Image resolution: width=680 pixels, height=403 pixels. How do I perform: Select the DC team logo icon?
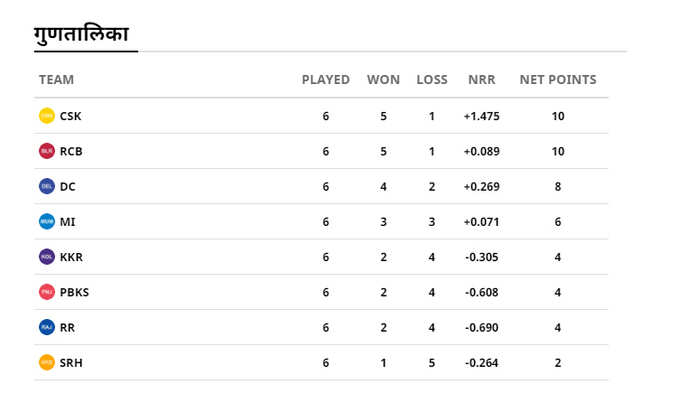pos(47,186)
